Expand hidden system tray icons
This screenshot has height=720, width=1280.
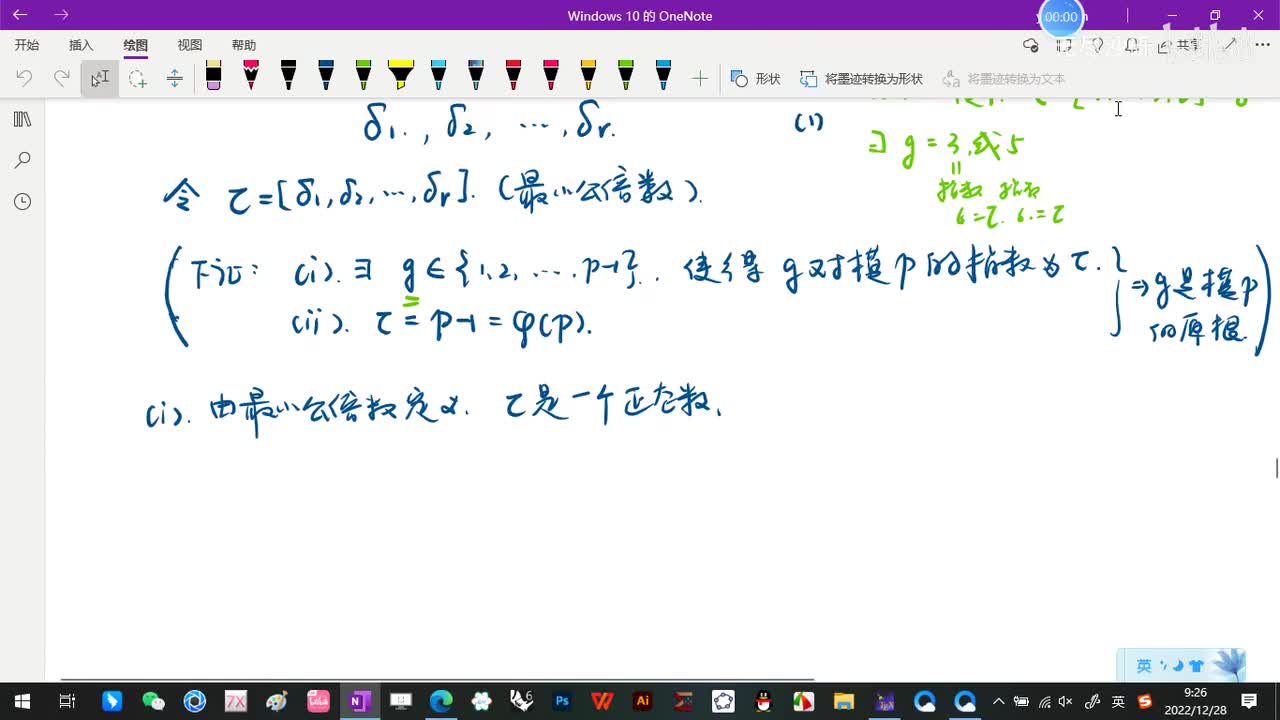point(998,701)
